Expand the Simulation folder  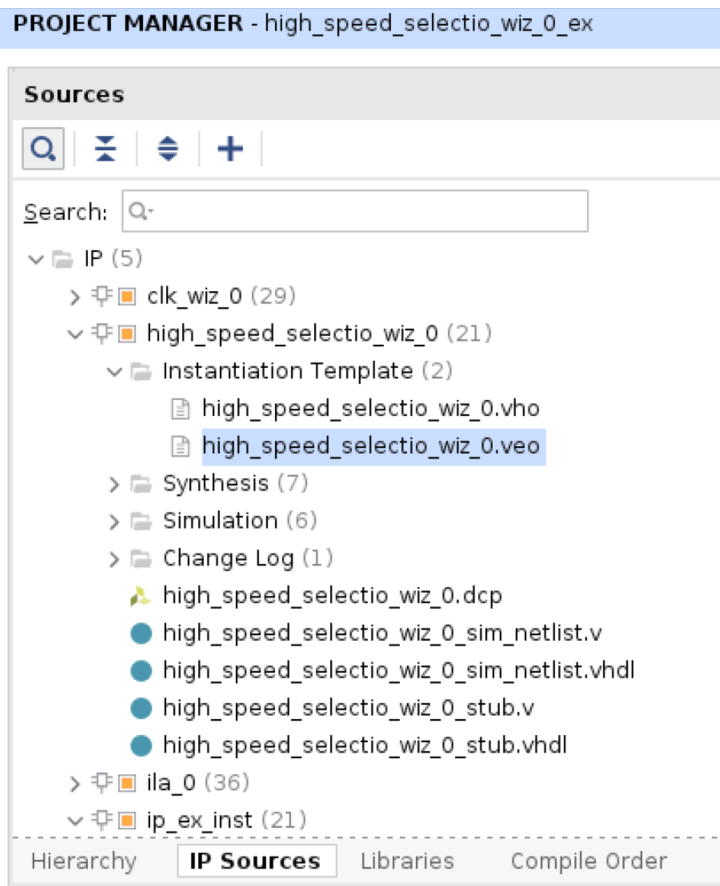pyautogui.click(x=114, y=521)
